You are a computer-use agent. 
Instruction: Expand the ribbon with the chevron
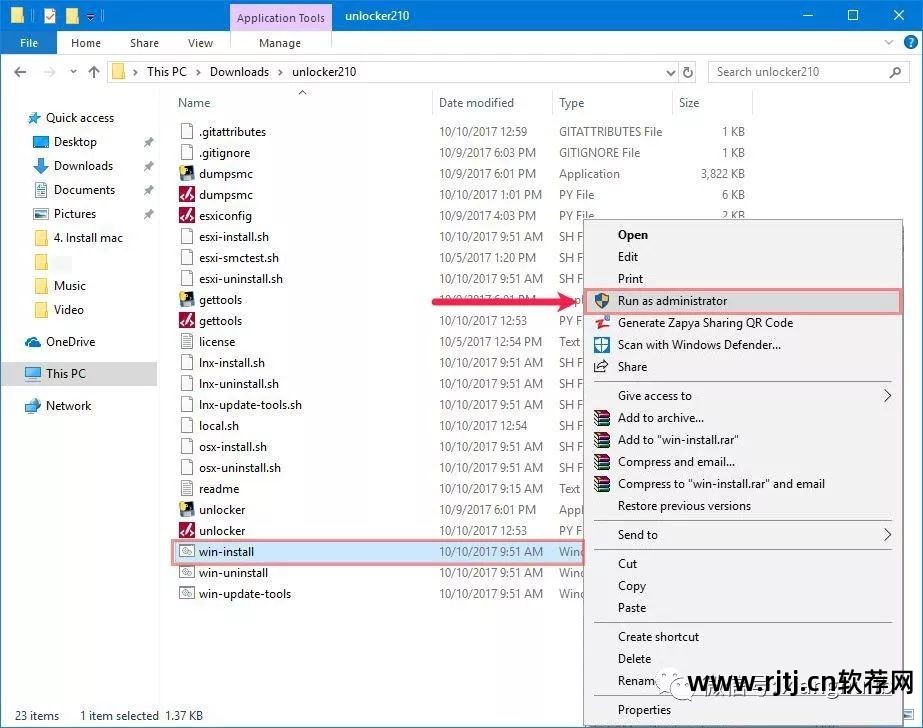[889, 42]
